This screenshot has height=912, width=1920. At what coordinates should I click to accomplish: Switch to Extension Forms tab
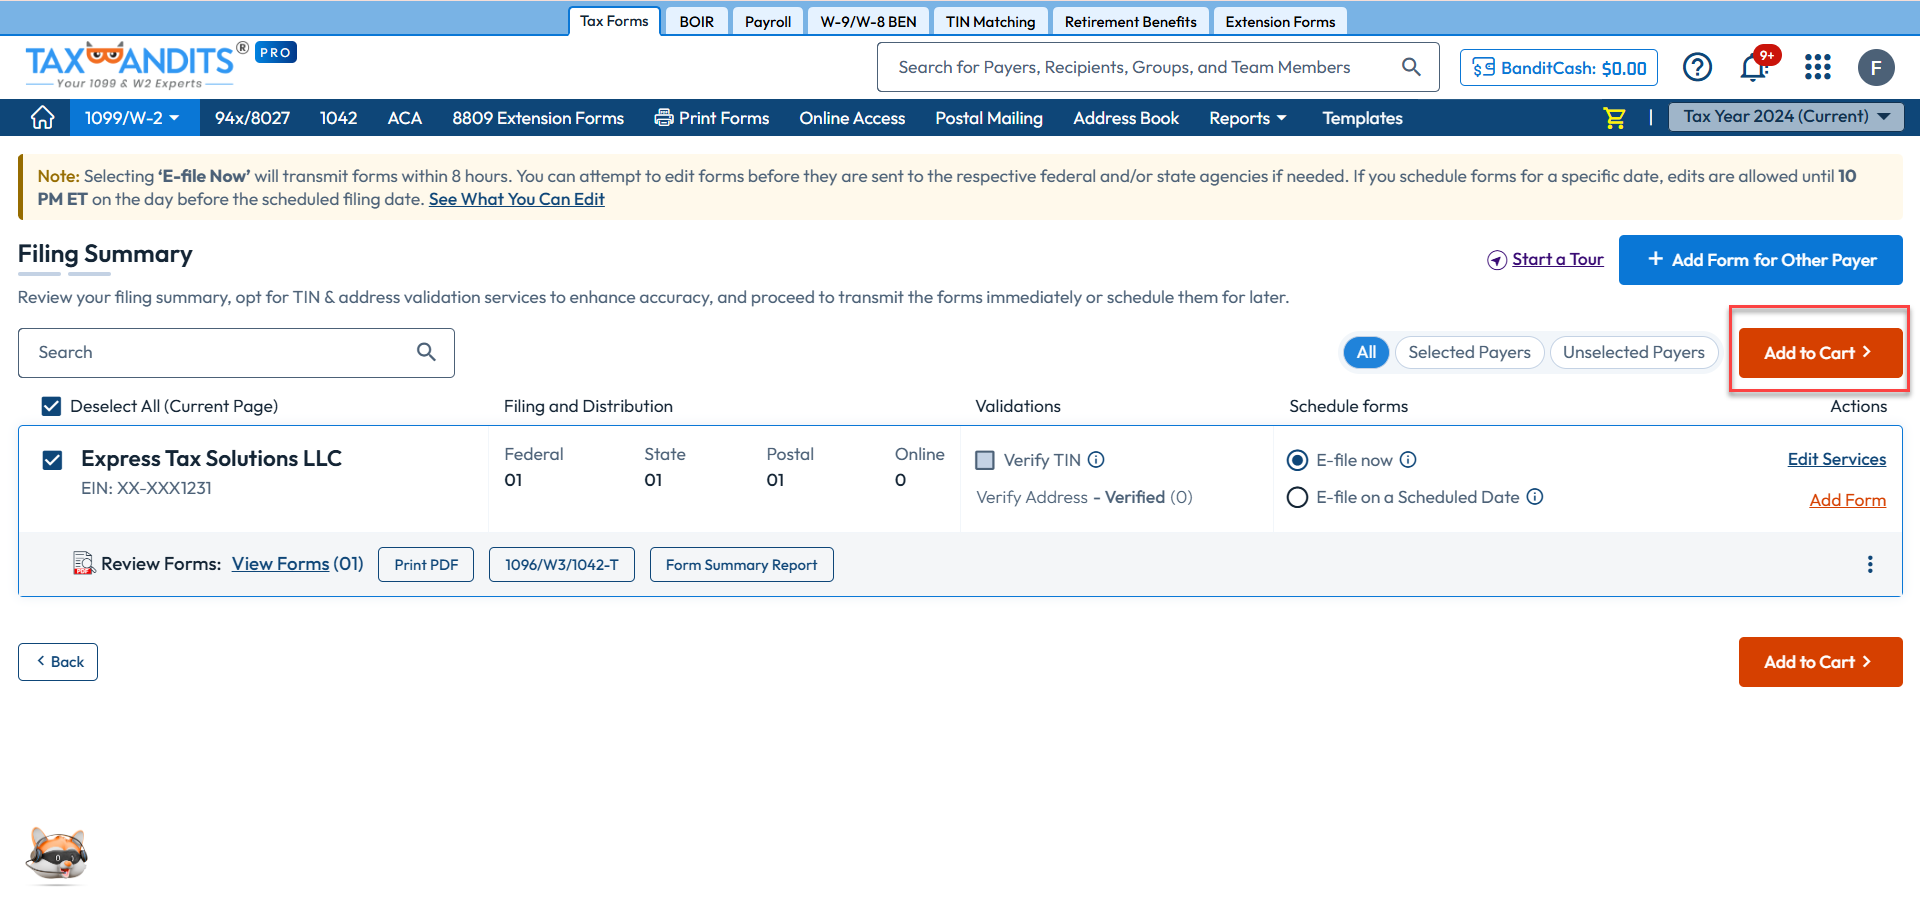(x=1280, y=21)
